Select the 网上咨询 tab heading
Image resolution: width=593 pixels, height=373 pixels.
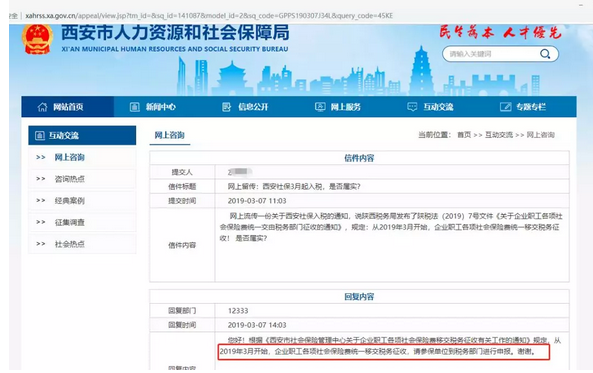click(169, 135)
